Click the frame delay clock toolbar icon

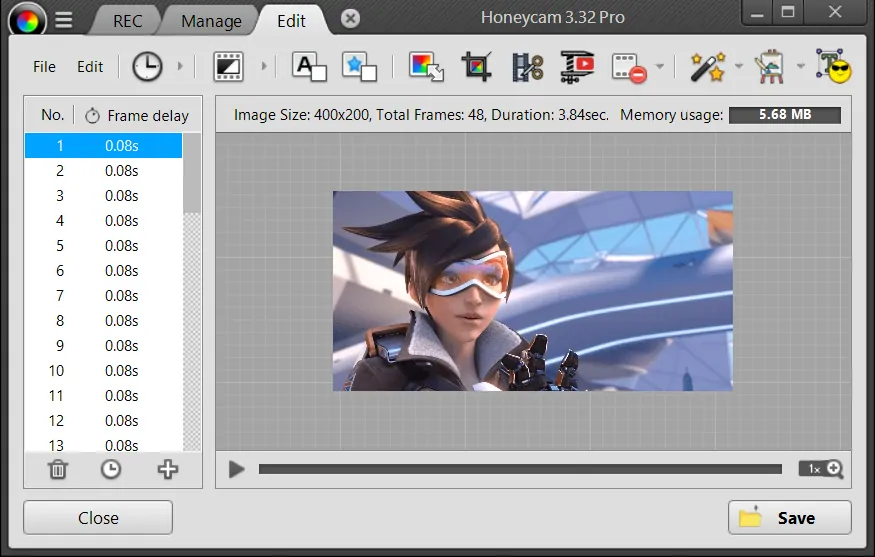coord(147,67)
